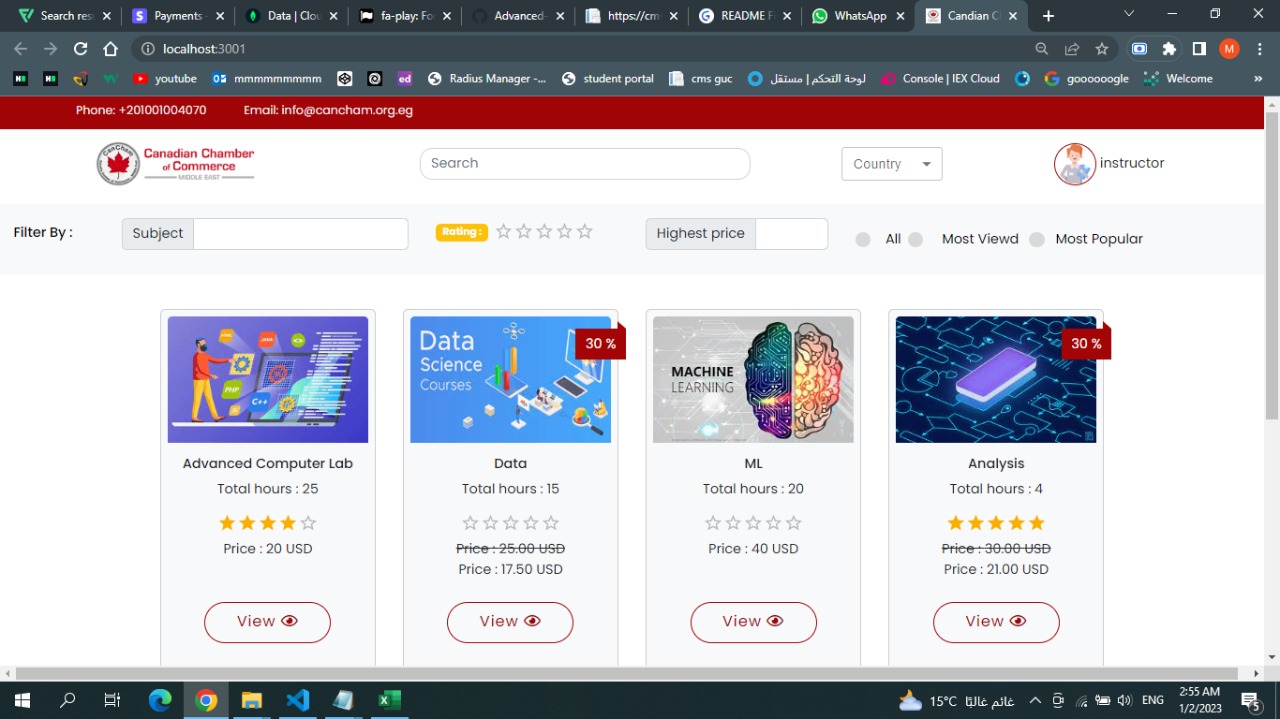Switch to WhatsApp tab

coord(859,16)
